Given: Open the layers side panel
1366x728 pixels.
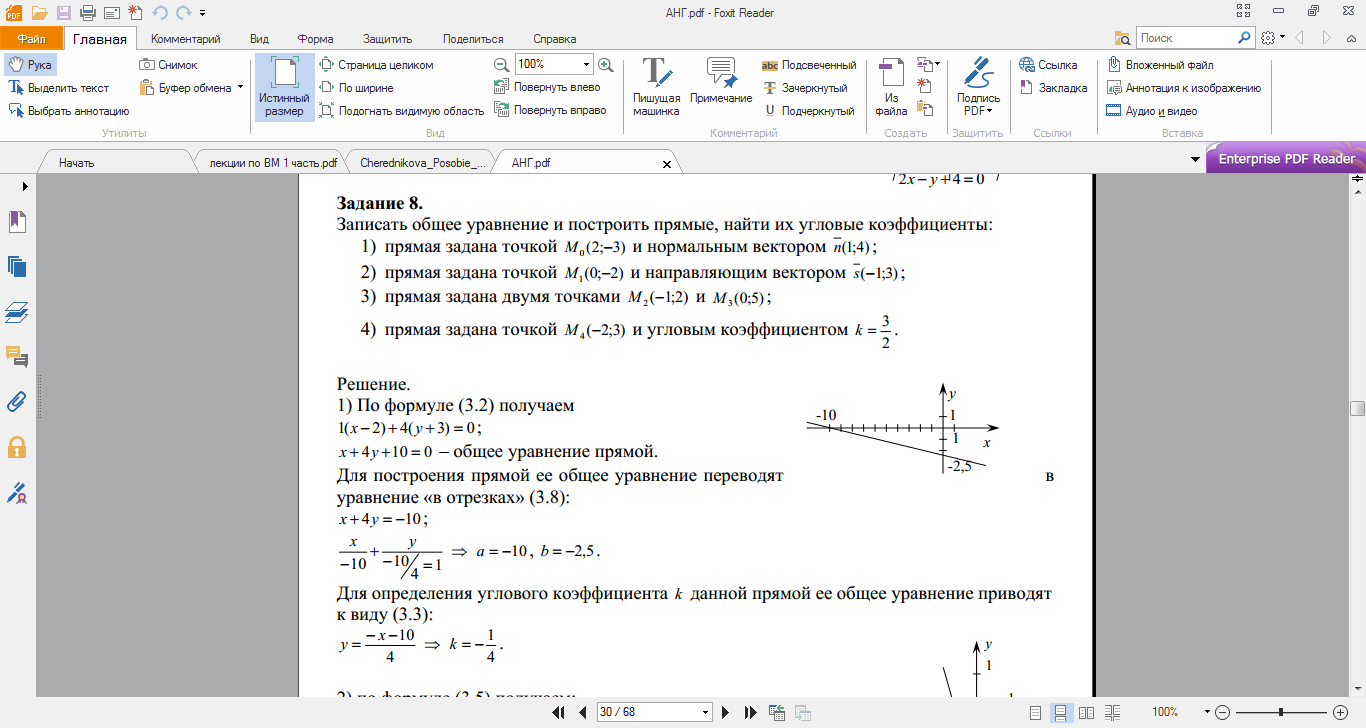Looking at the screenshot, I should tap(17, 312).
